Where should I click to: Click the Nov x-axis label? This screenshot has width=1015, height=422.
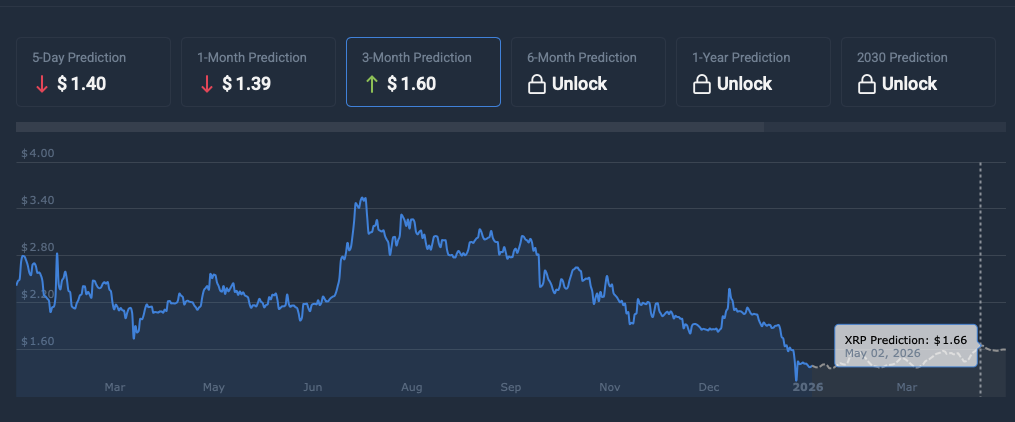pos(610,387)
